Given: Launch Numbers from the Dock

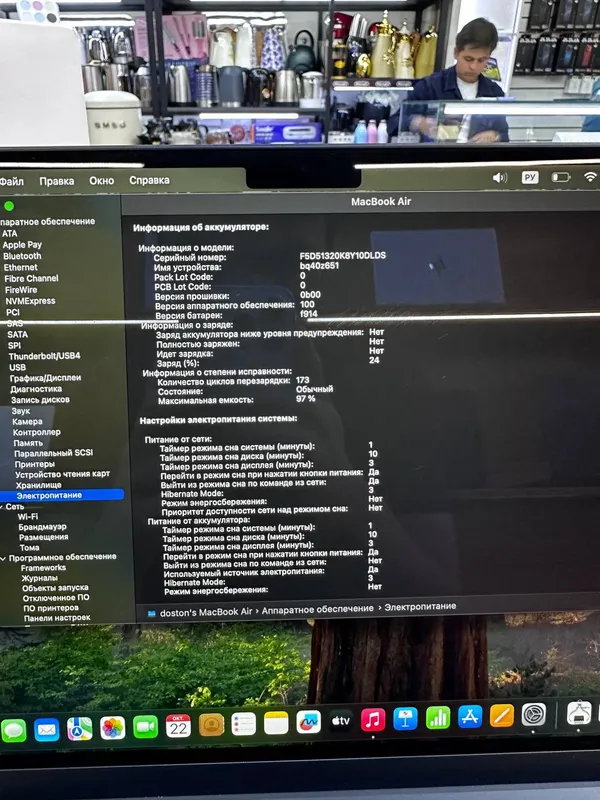Looking at the screenshot, I should click(x=438, y=718).
